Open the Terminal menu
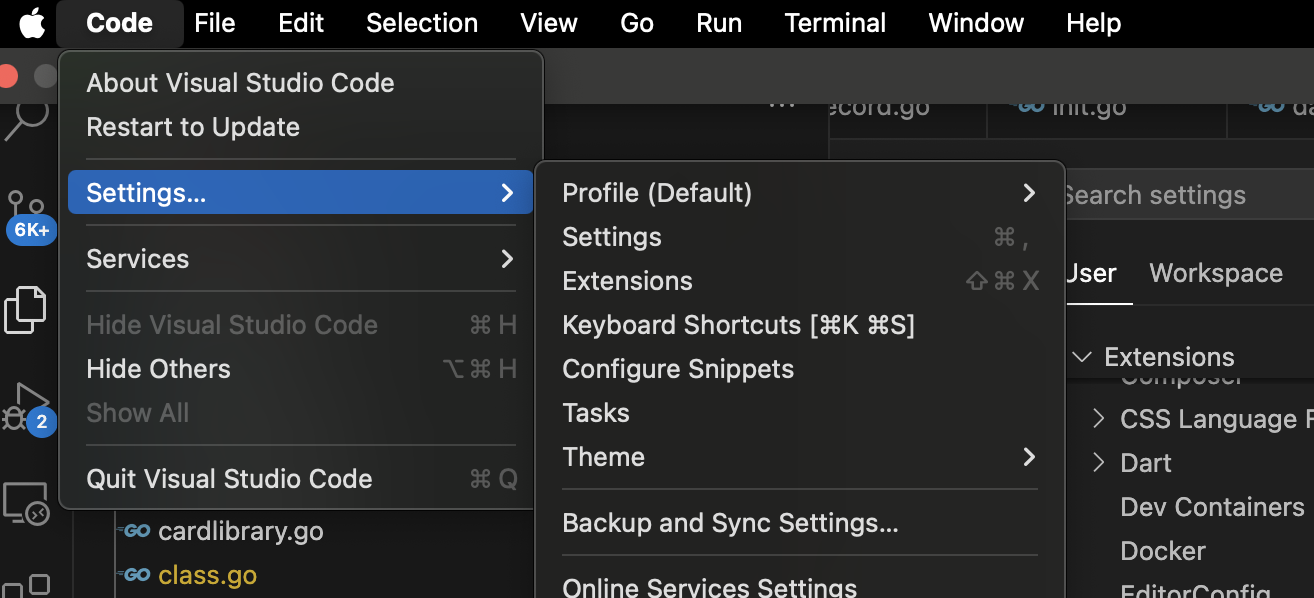Viewport: 1314px width, 598px height. coord(835,22)
